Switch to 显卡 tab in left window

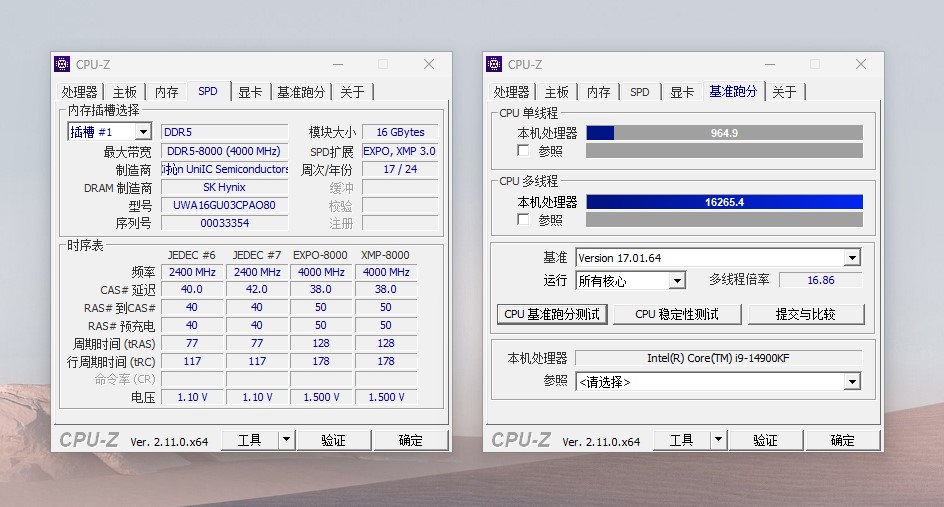pos(250,92)
